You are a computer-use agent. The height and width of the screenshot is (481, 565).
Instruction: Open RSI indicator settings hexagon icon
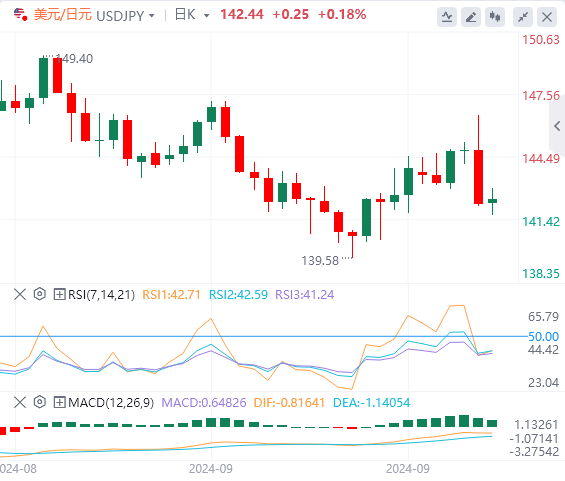40,294
